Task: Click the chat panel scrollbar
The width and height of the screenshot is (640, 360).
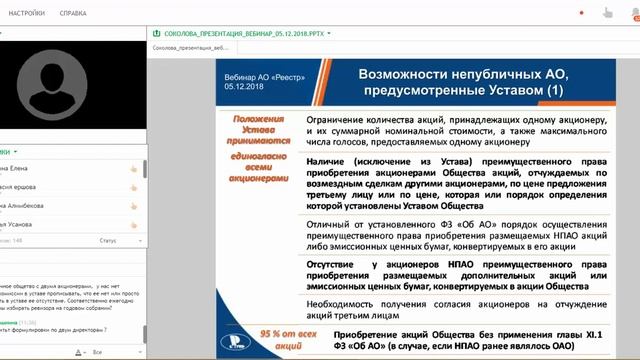Action: (x=145, y=334)
